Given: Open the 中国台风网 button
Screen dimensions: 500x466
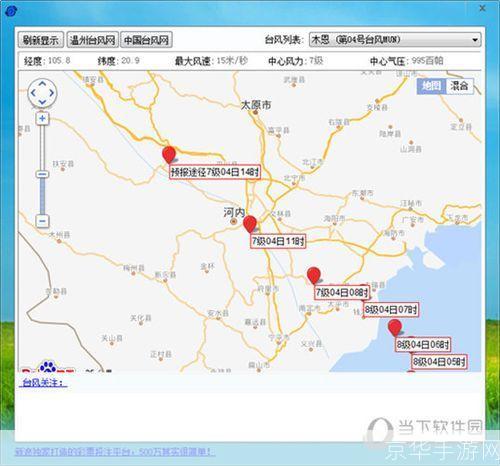Looking at the screenshot, I should (x=146, y=40).
